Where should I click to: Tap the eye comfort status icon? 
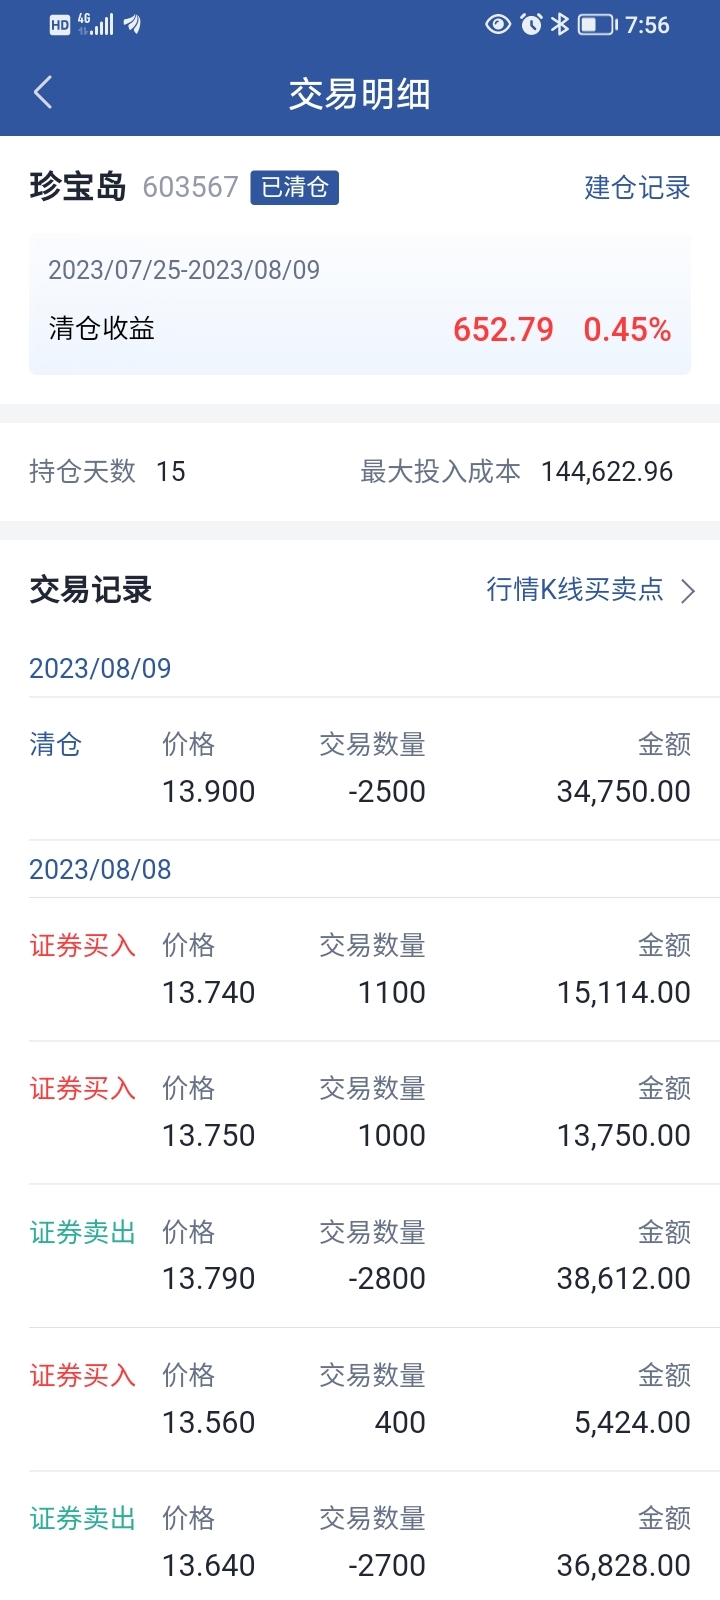click(498, 24)
